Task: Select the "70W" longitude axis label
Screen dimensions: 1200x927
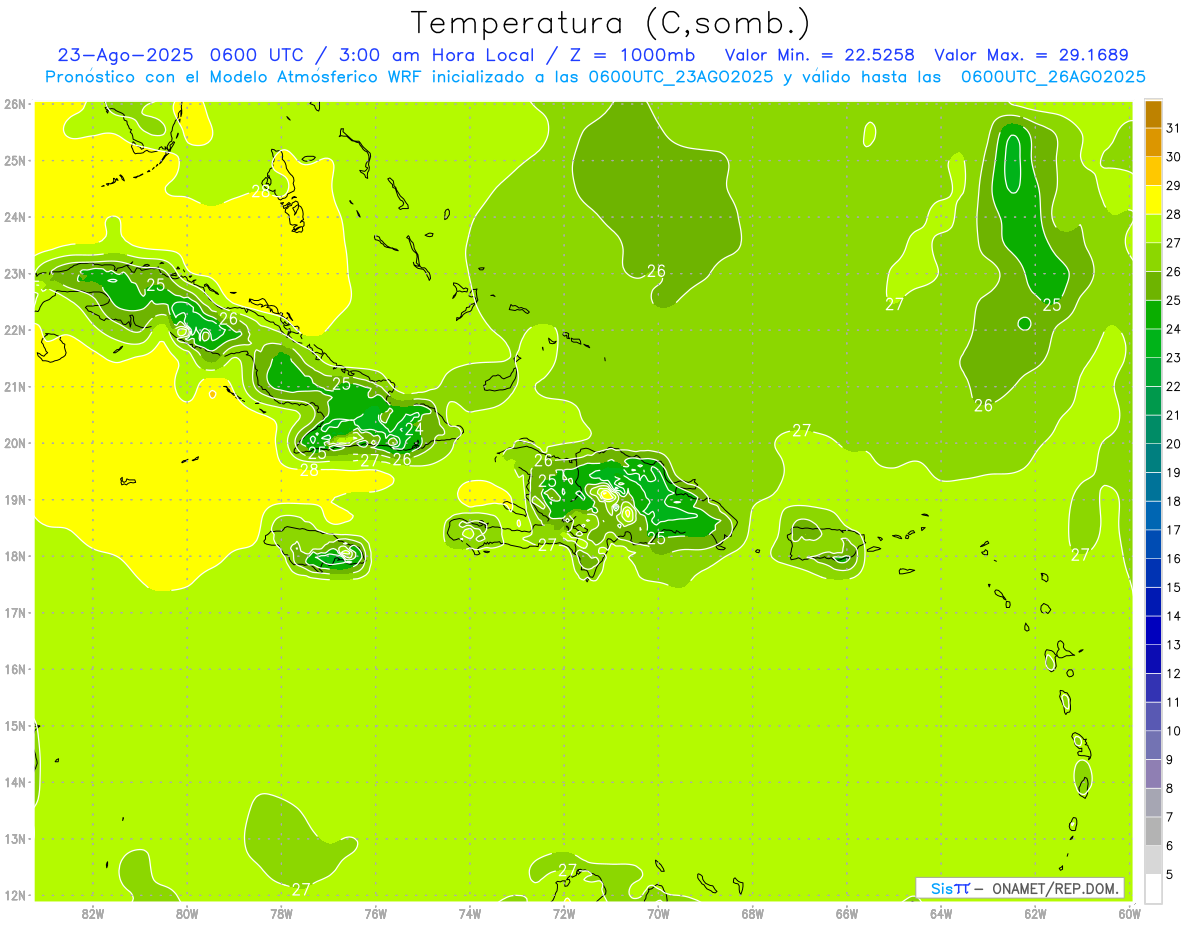Action: coord(658,913)
